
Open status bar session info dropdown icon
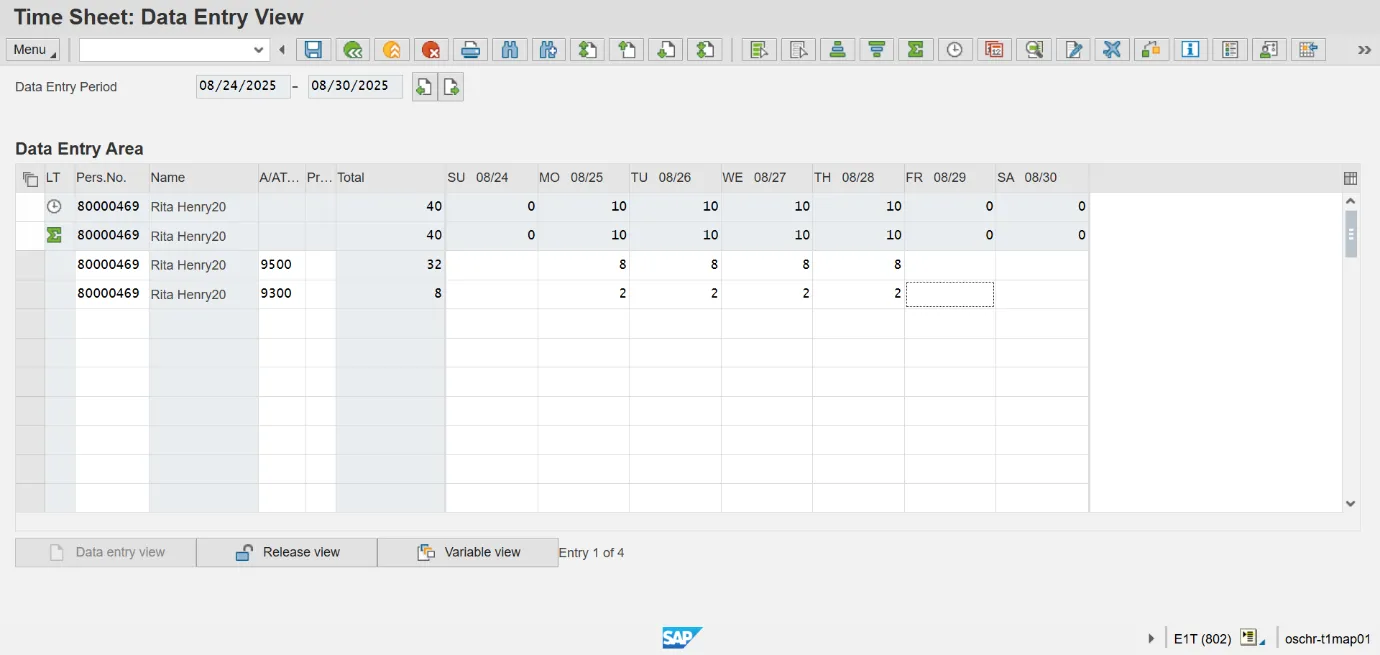[x=1252, y=637]
